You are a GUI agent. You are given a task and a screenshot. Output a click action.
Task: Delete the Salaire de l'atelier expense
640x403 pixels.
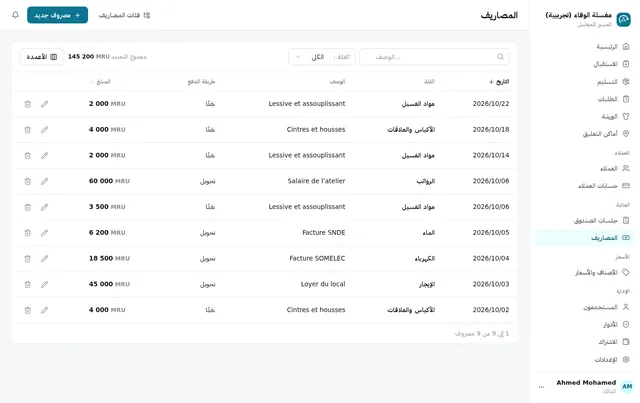pyautogui.click(x=27, y=181)
